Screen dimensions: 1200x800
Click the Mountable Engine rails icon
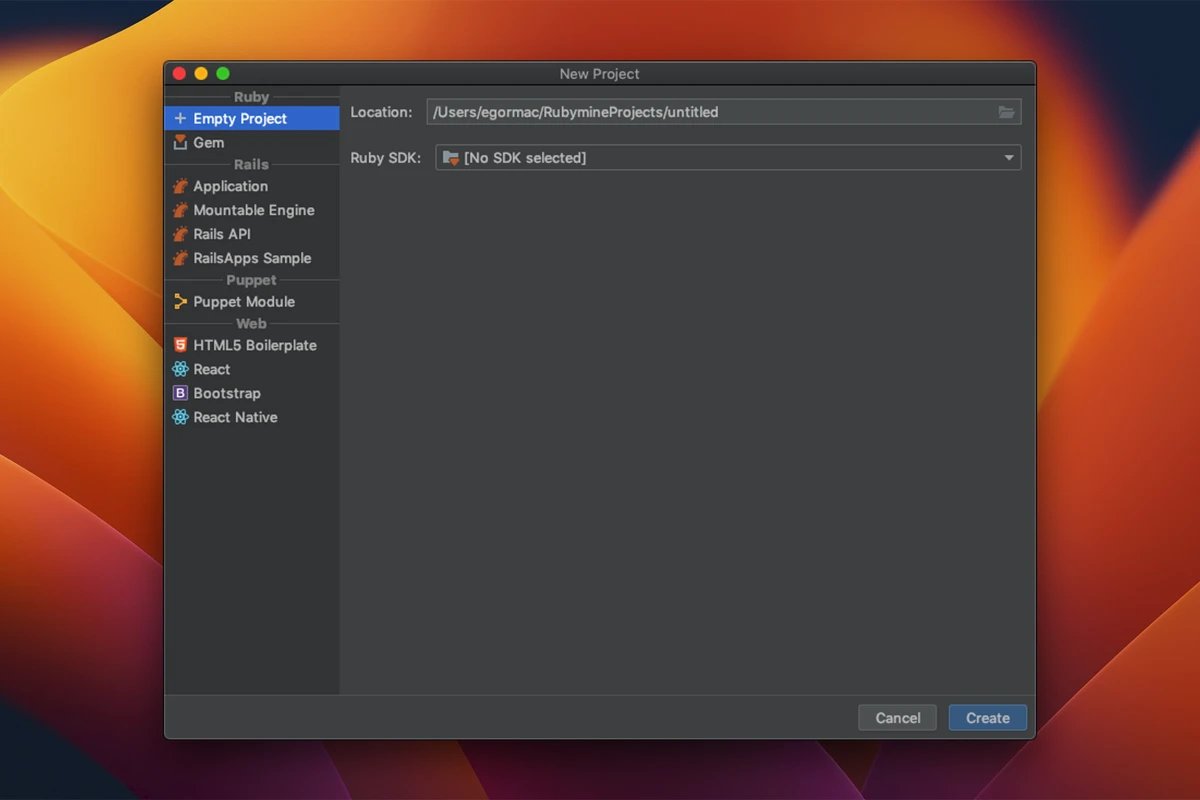click(x=180, y=211)
